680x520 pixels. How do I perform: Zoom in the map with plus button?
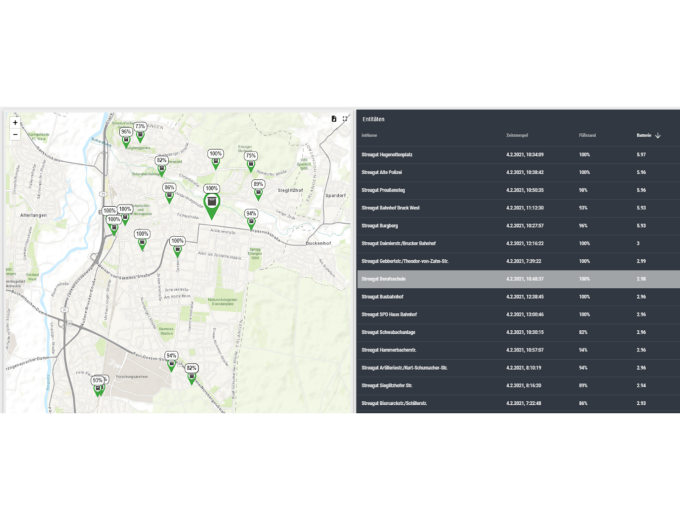click(15, 123)
